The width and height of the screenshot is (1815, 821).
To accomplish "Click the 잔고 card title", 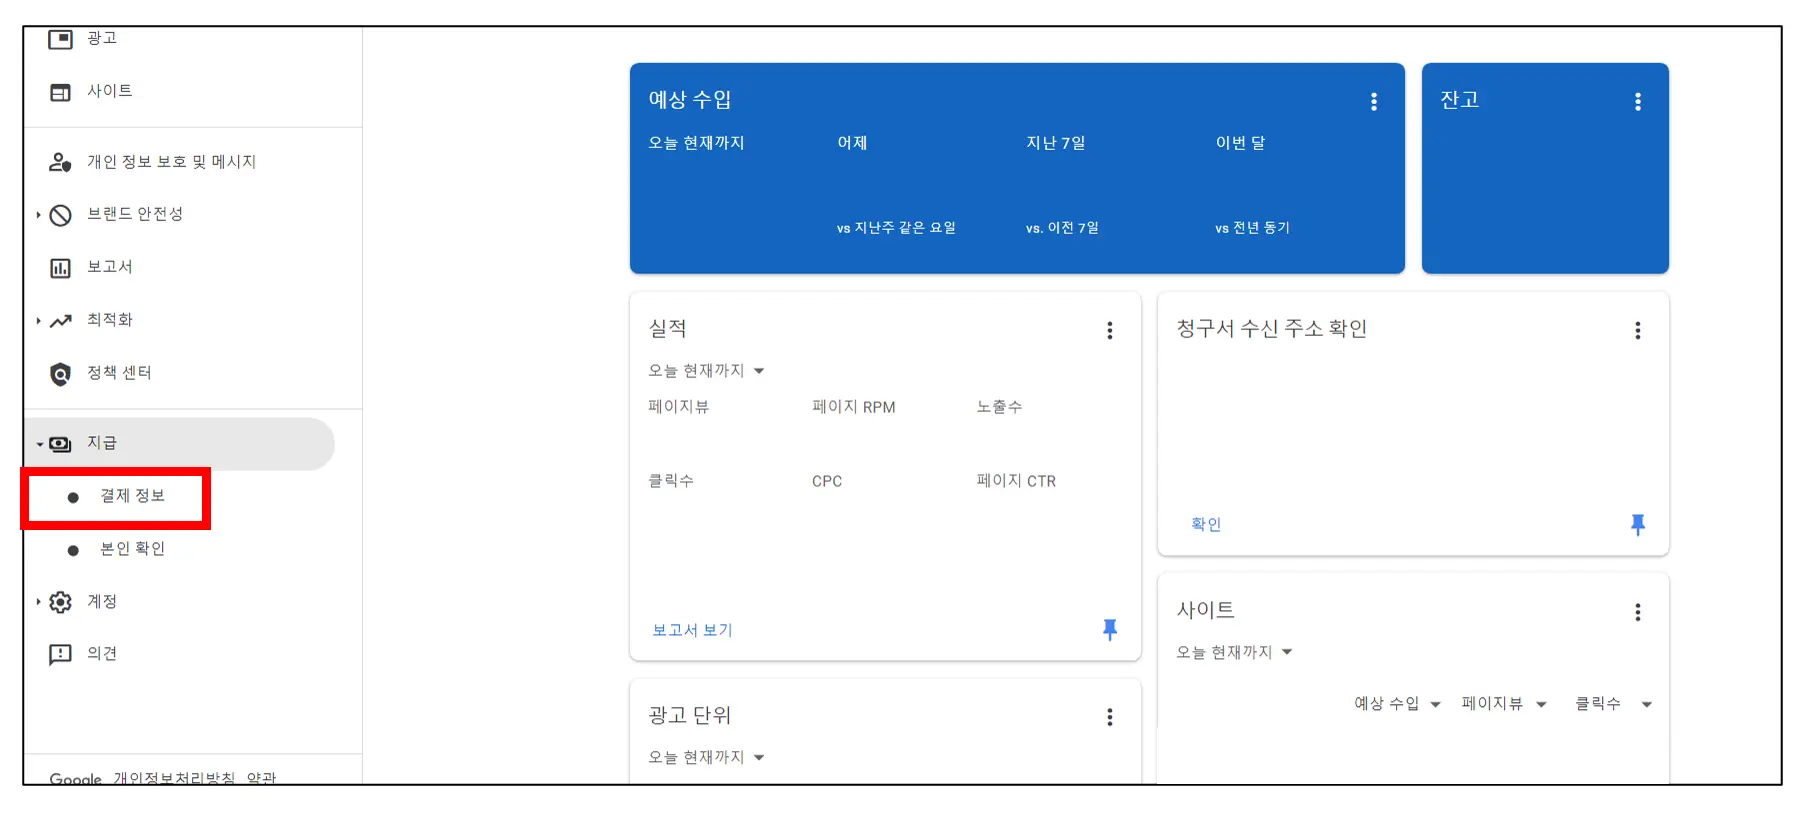I will tap(1460, 100).
